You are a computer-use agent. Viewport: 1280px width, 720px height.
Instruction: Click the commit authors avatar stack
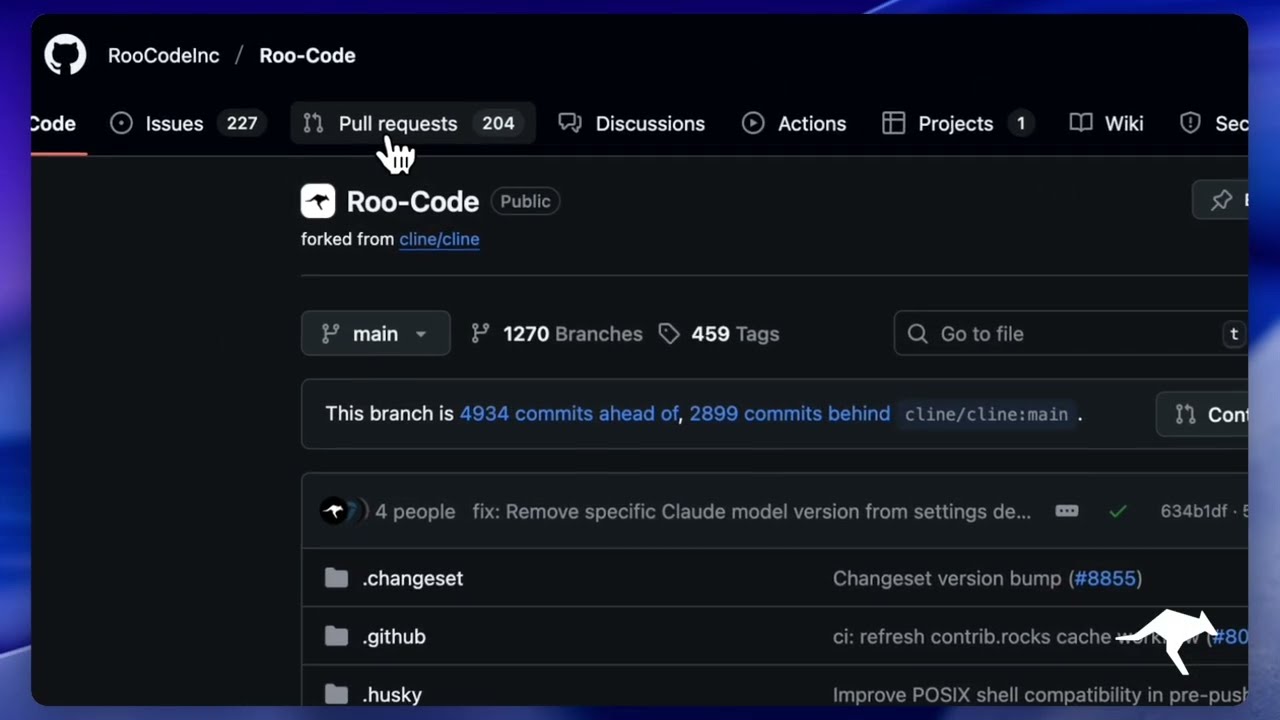(344, 511)
